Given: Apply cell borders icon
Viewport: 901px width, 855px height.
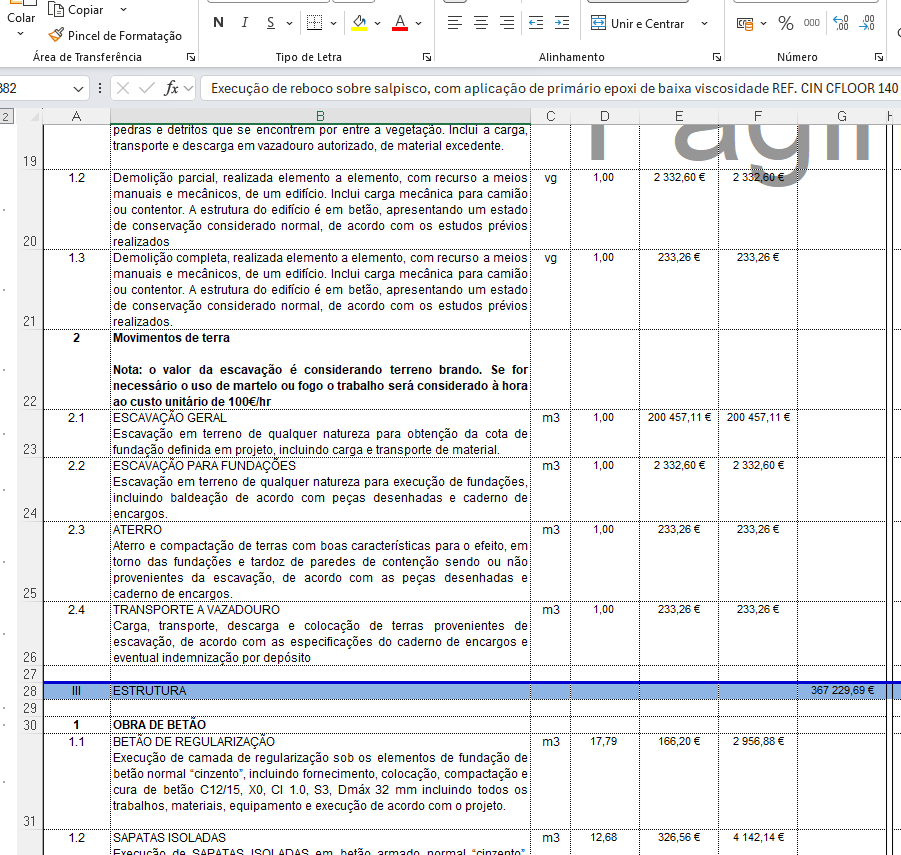Looking at the screenshot, I should [314, 23].
